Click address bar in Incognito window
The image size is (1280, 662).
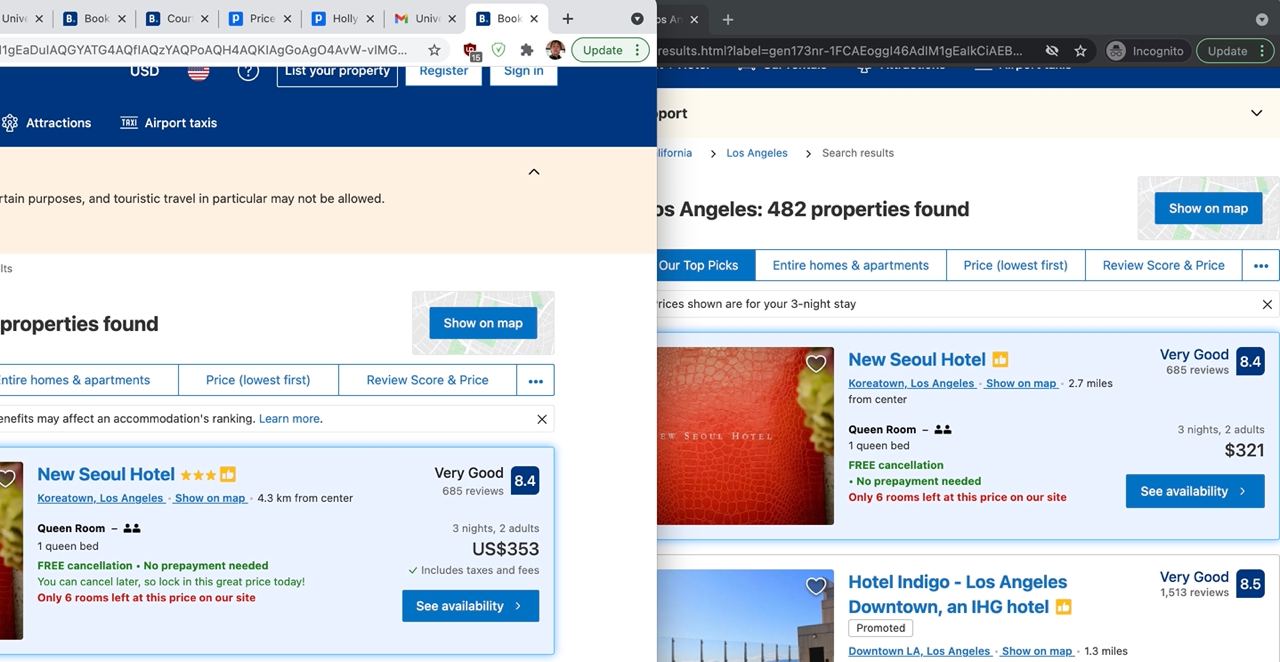pyautogui.click(x=846, y=51)
